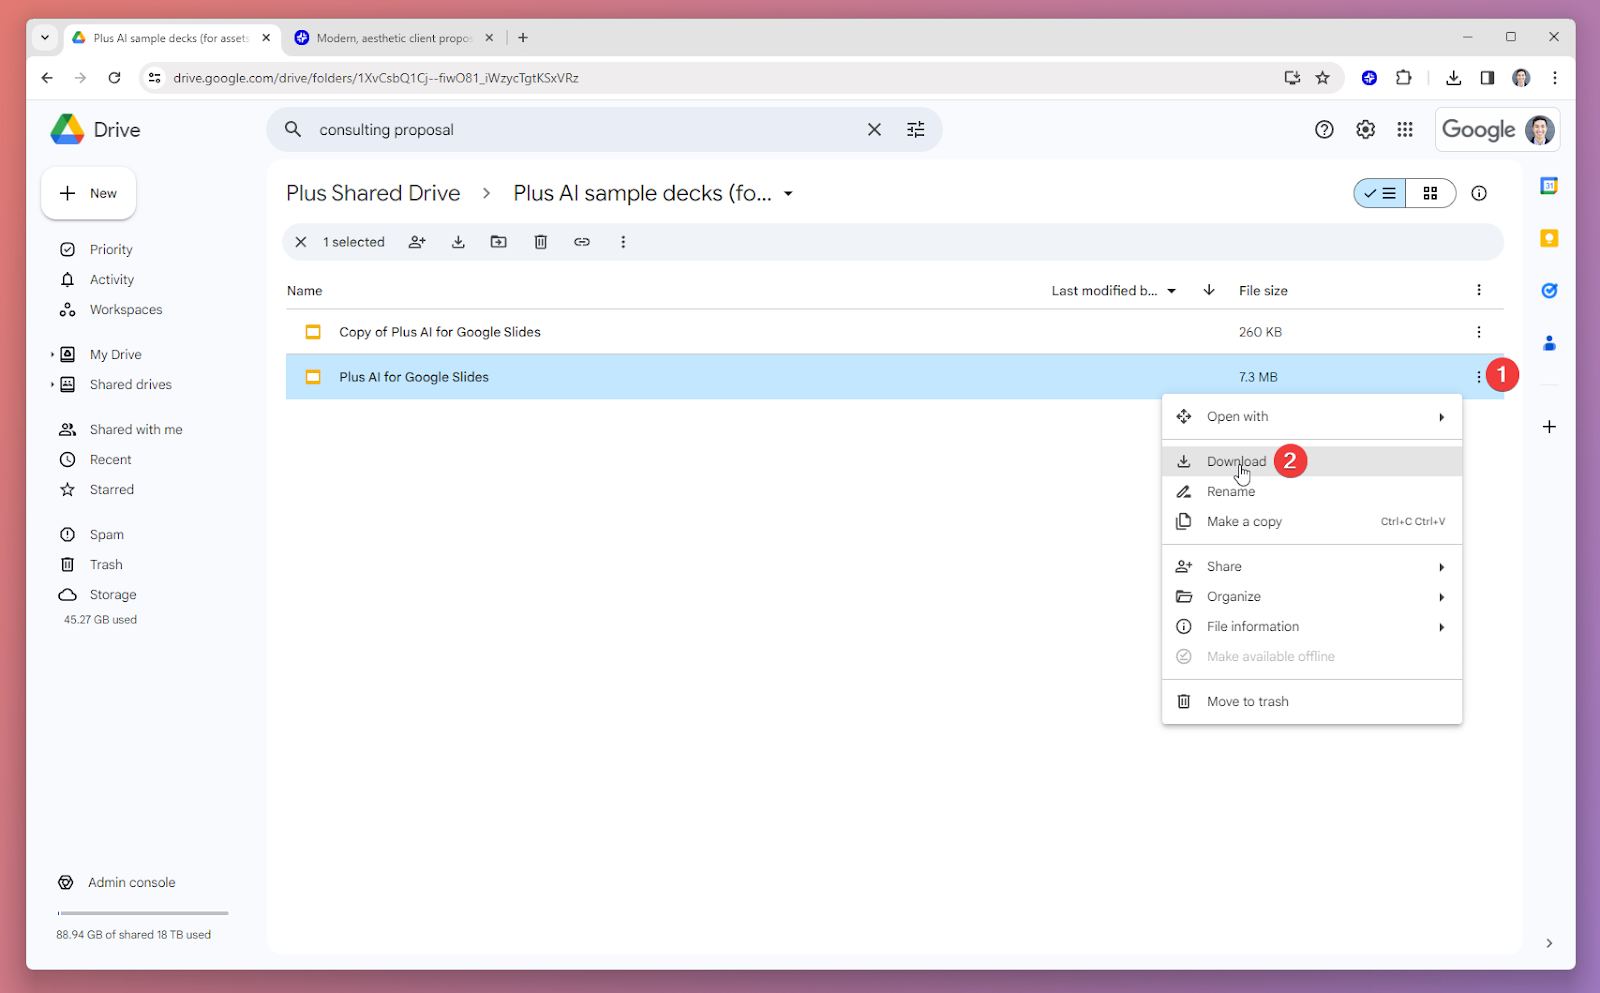Viewport: 1600px width, 993px height.
Task: Open Storage in sidebar
Action: click(x=113, y=594)
